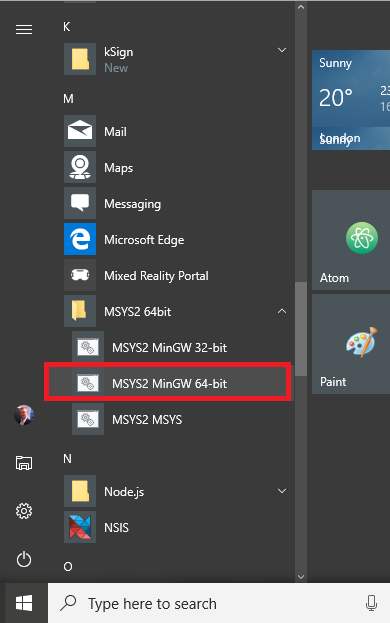The image size is (390, 623).
Task: Expand the Node.js folder chevron
Action: (x=282, y=491)
